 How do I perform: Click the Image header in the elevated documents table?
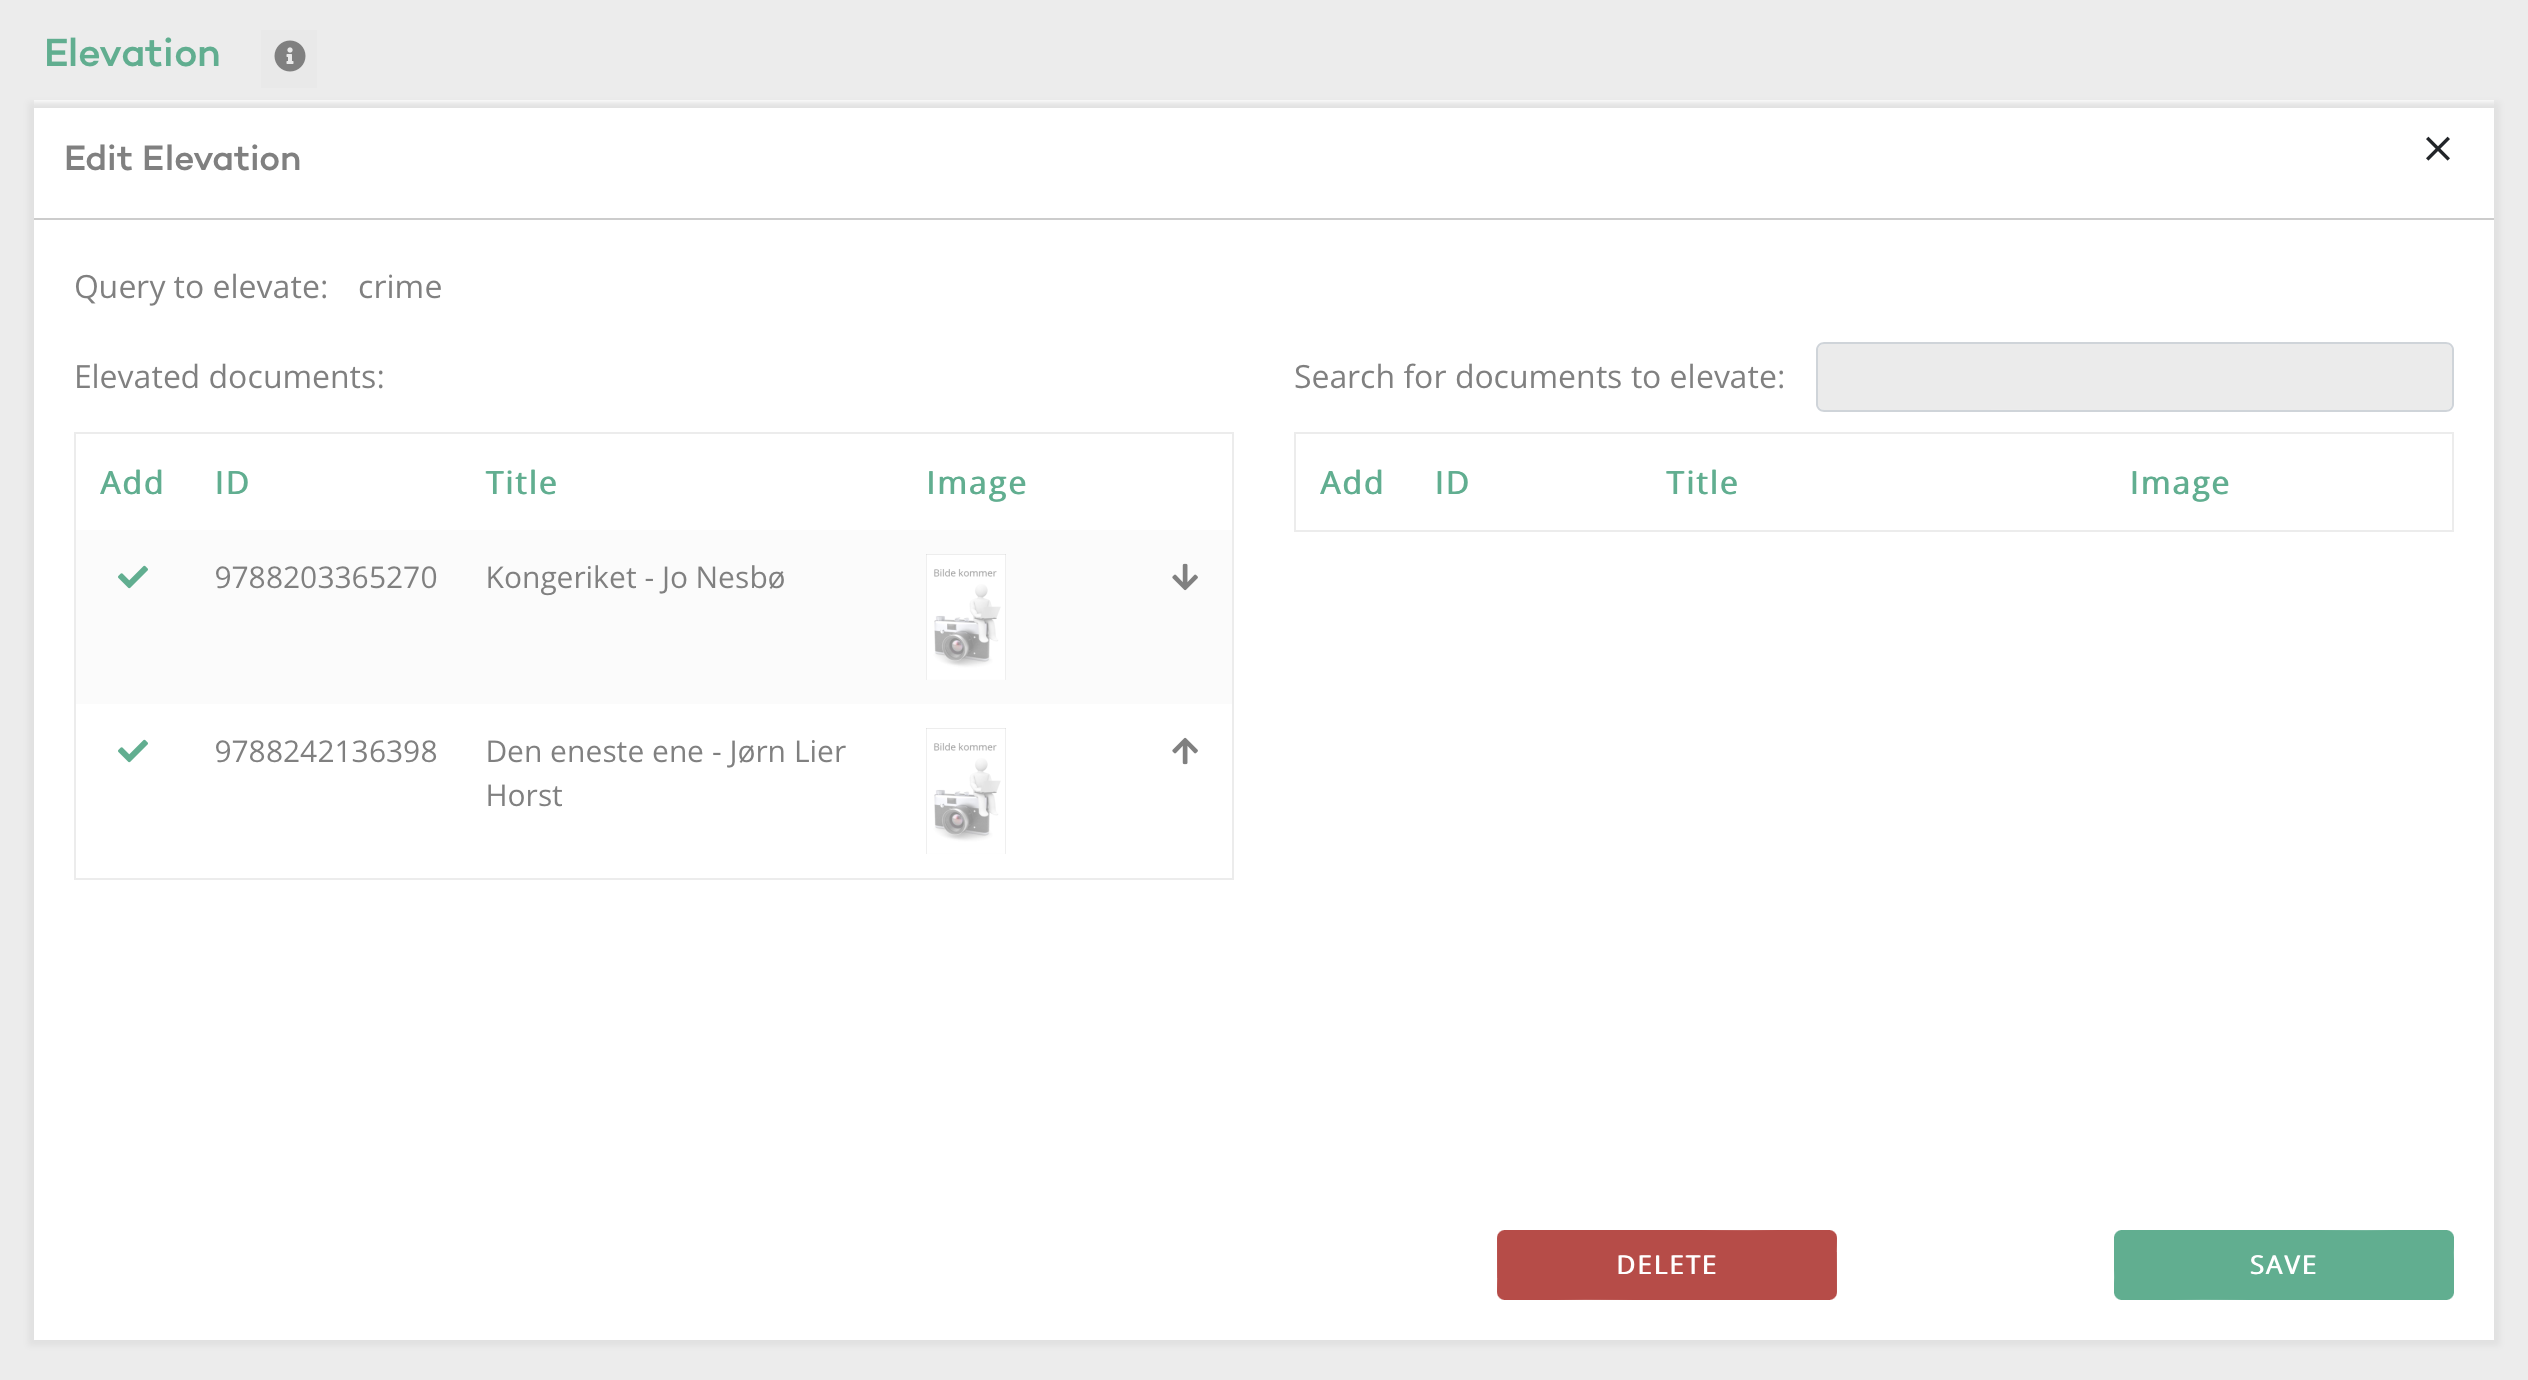[x=975, y=483]
